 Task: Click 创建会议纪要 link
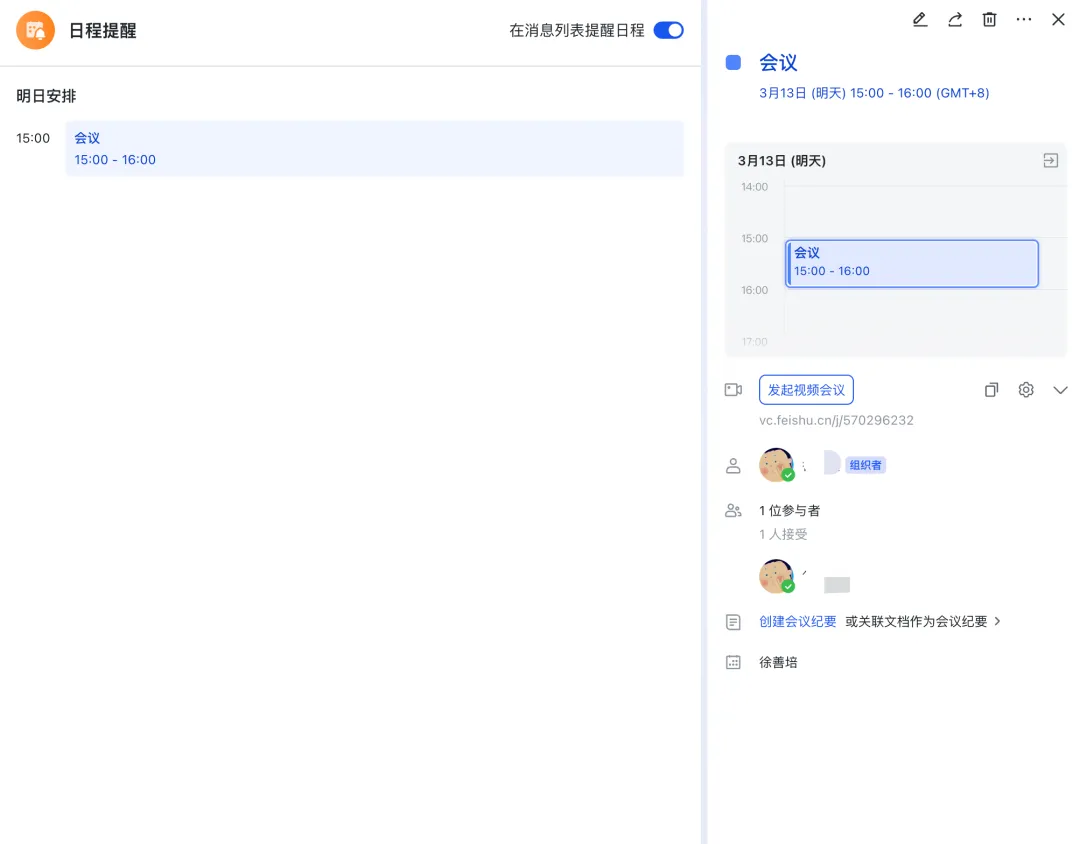pos(797,621)
